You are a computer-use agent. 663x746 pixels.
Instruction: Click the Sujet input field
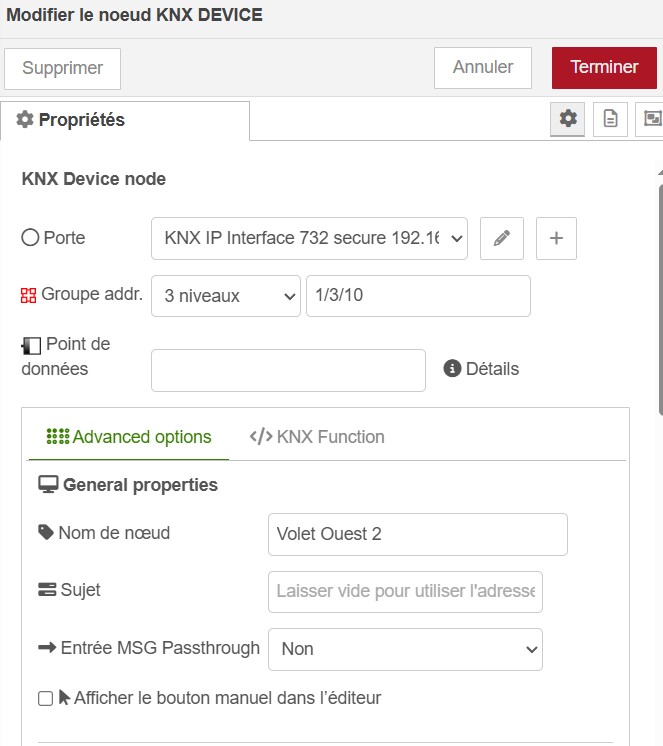click(x=405, y=592)
